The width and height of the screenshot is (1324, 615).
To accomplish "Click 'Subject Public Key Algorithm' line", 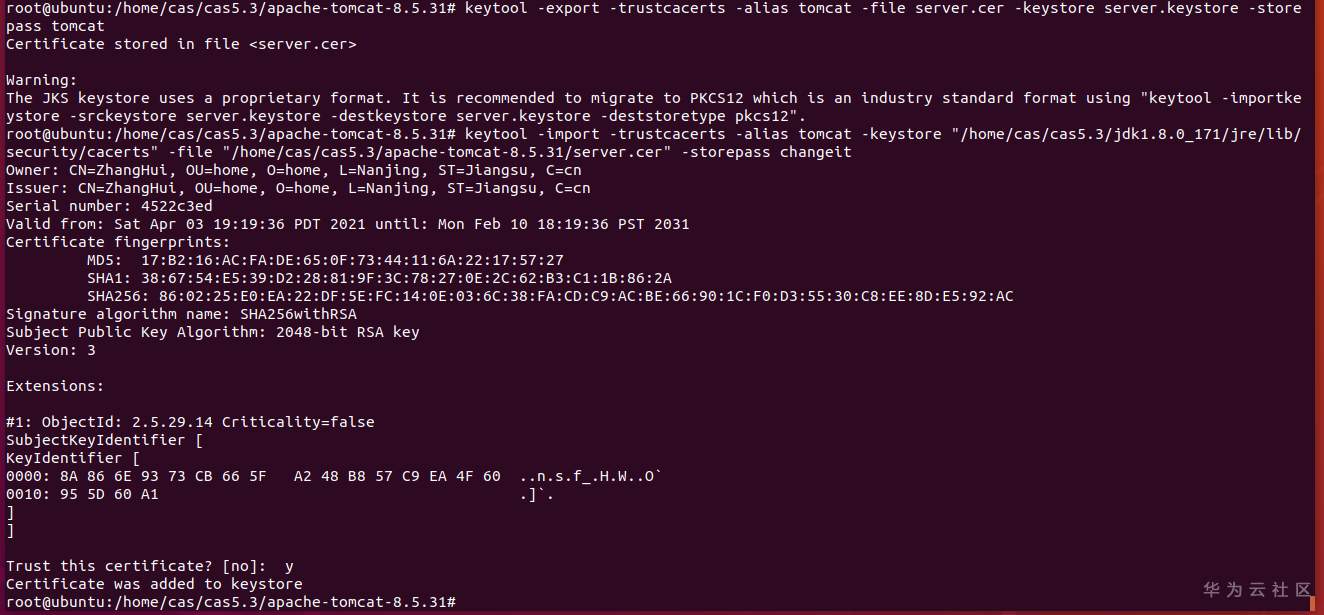I will point(213,332).
